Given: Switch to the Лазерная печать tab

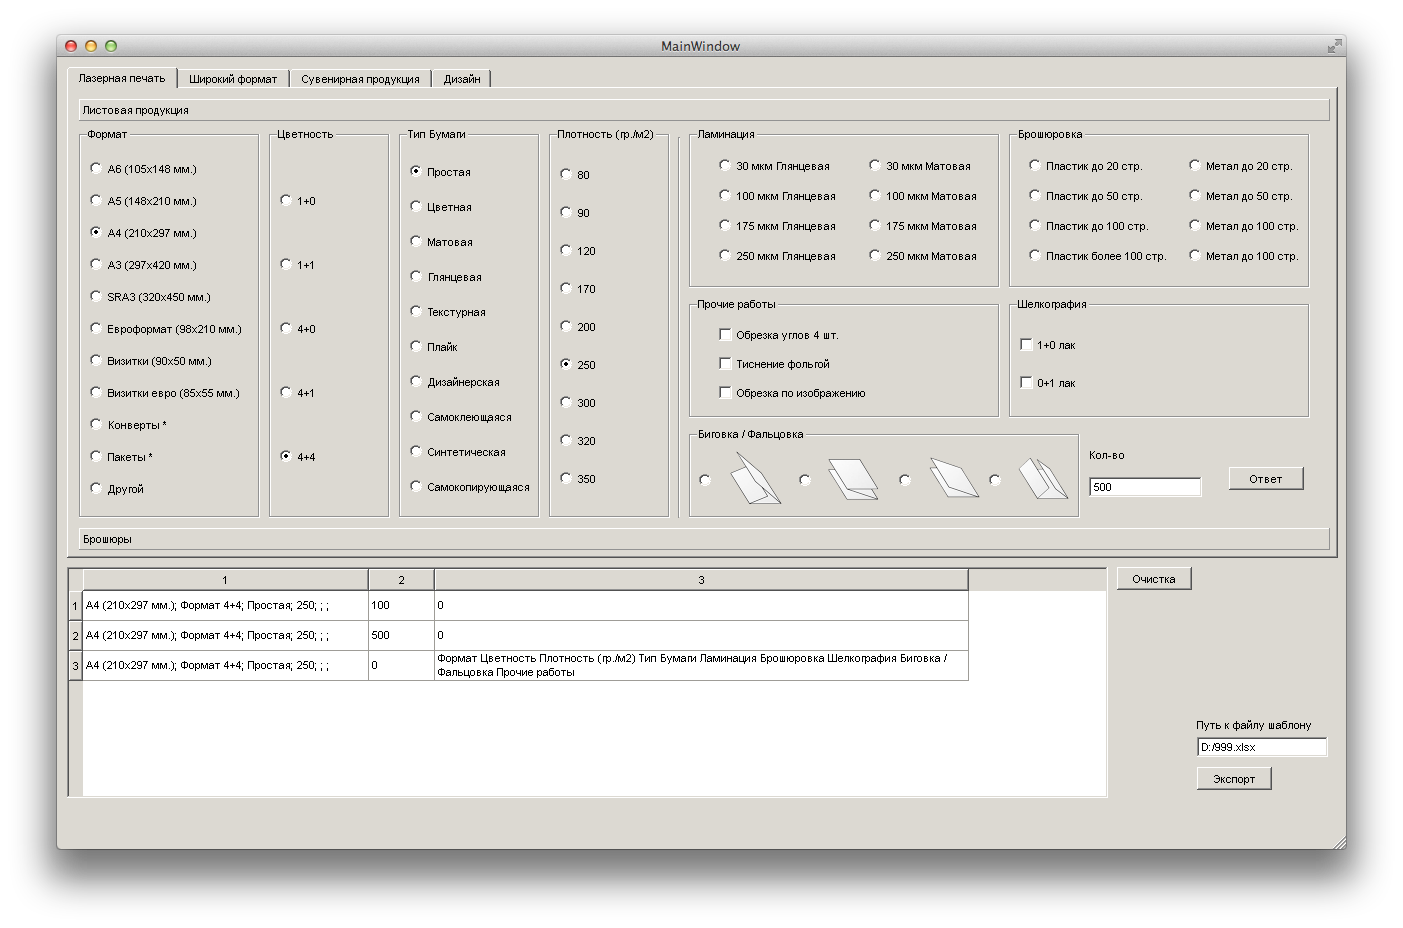Looking at the screenshot, I should (x=122, y=78).
